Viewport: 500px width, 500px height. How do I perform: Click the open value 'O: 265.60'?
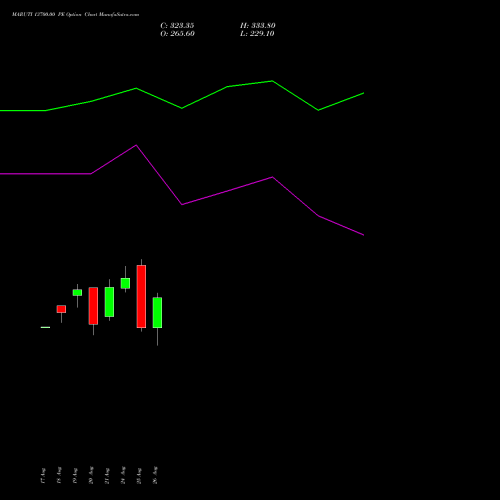177,34
